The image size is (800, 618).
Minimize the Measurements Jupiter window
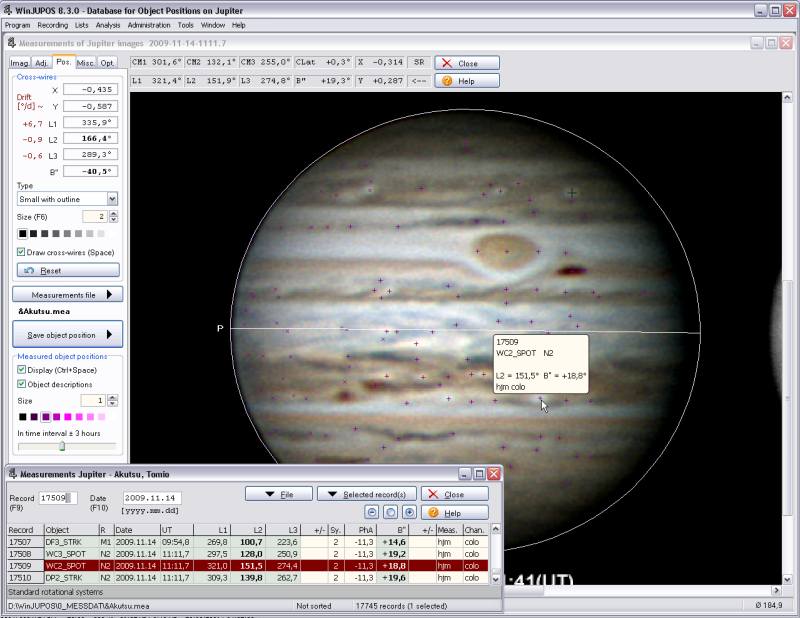point(465,474)
